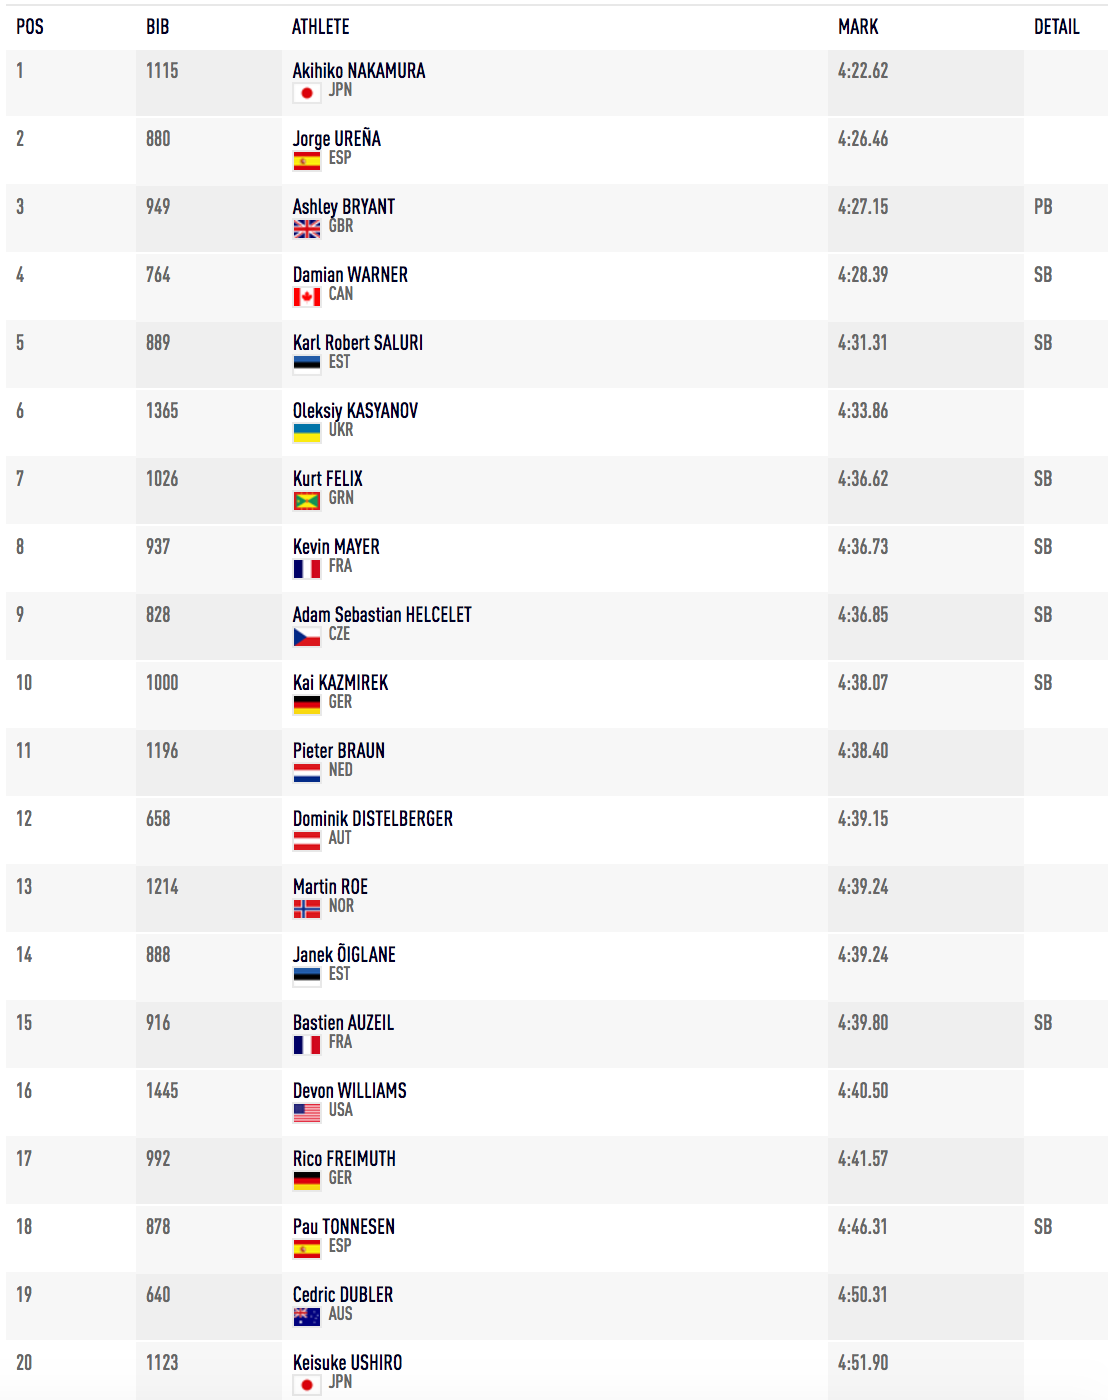Open Rico FREIMUTH athlete page

tap(344, 1159)
